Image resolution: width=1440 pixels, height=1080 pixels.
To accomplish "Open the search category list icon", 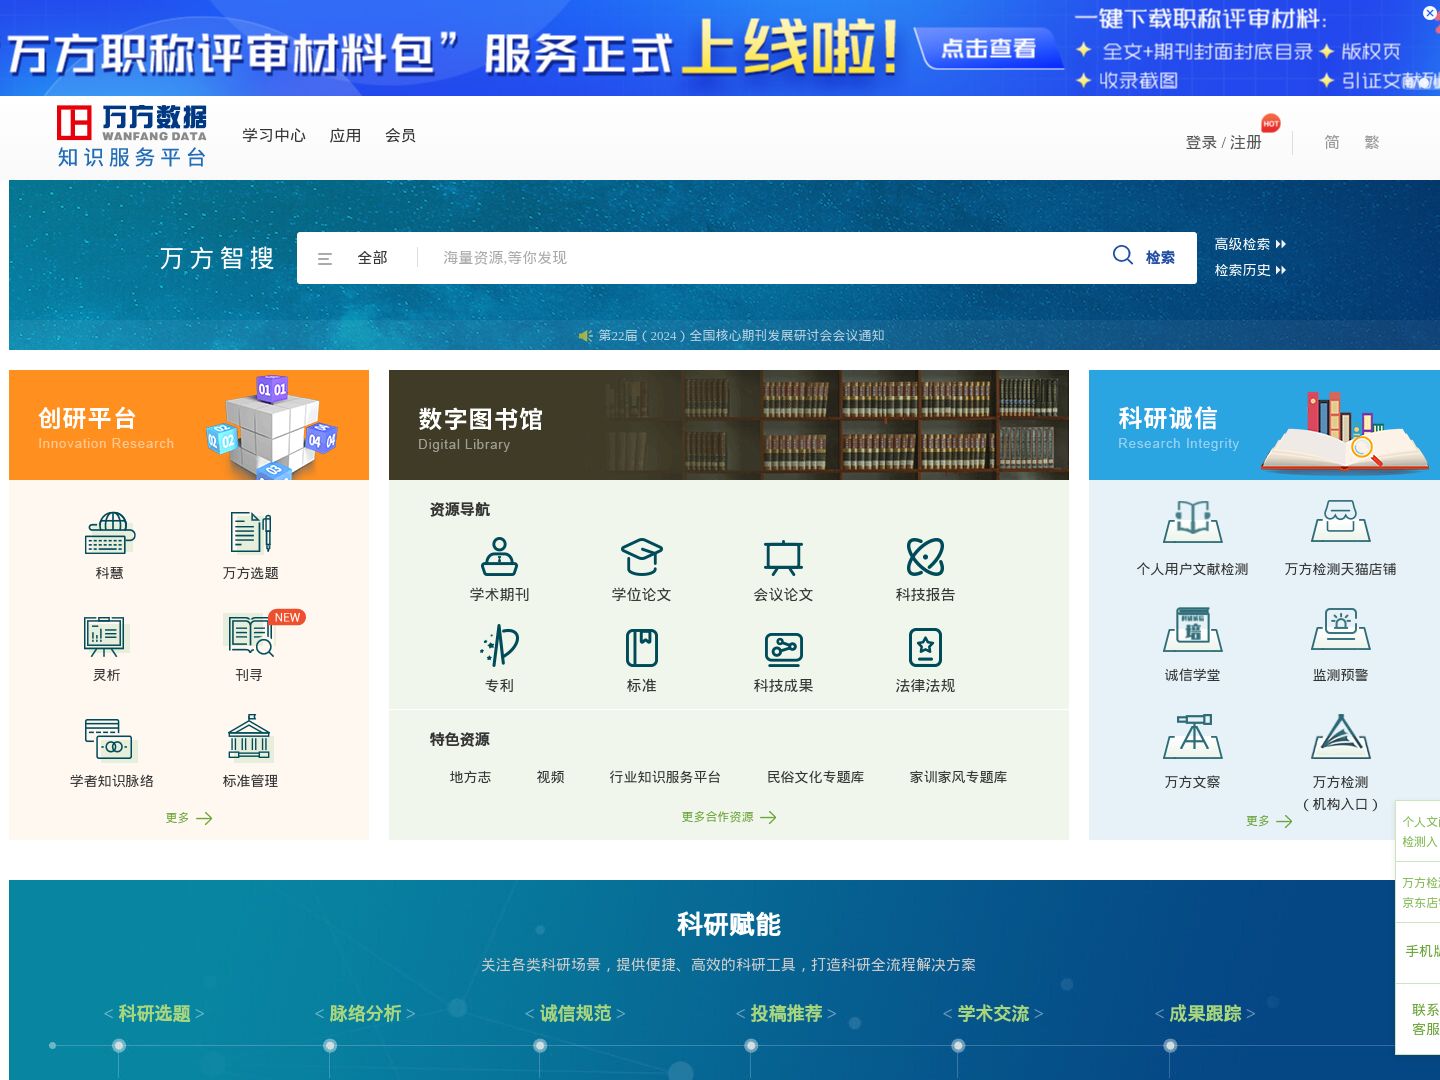I will click(325, 259).
